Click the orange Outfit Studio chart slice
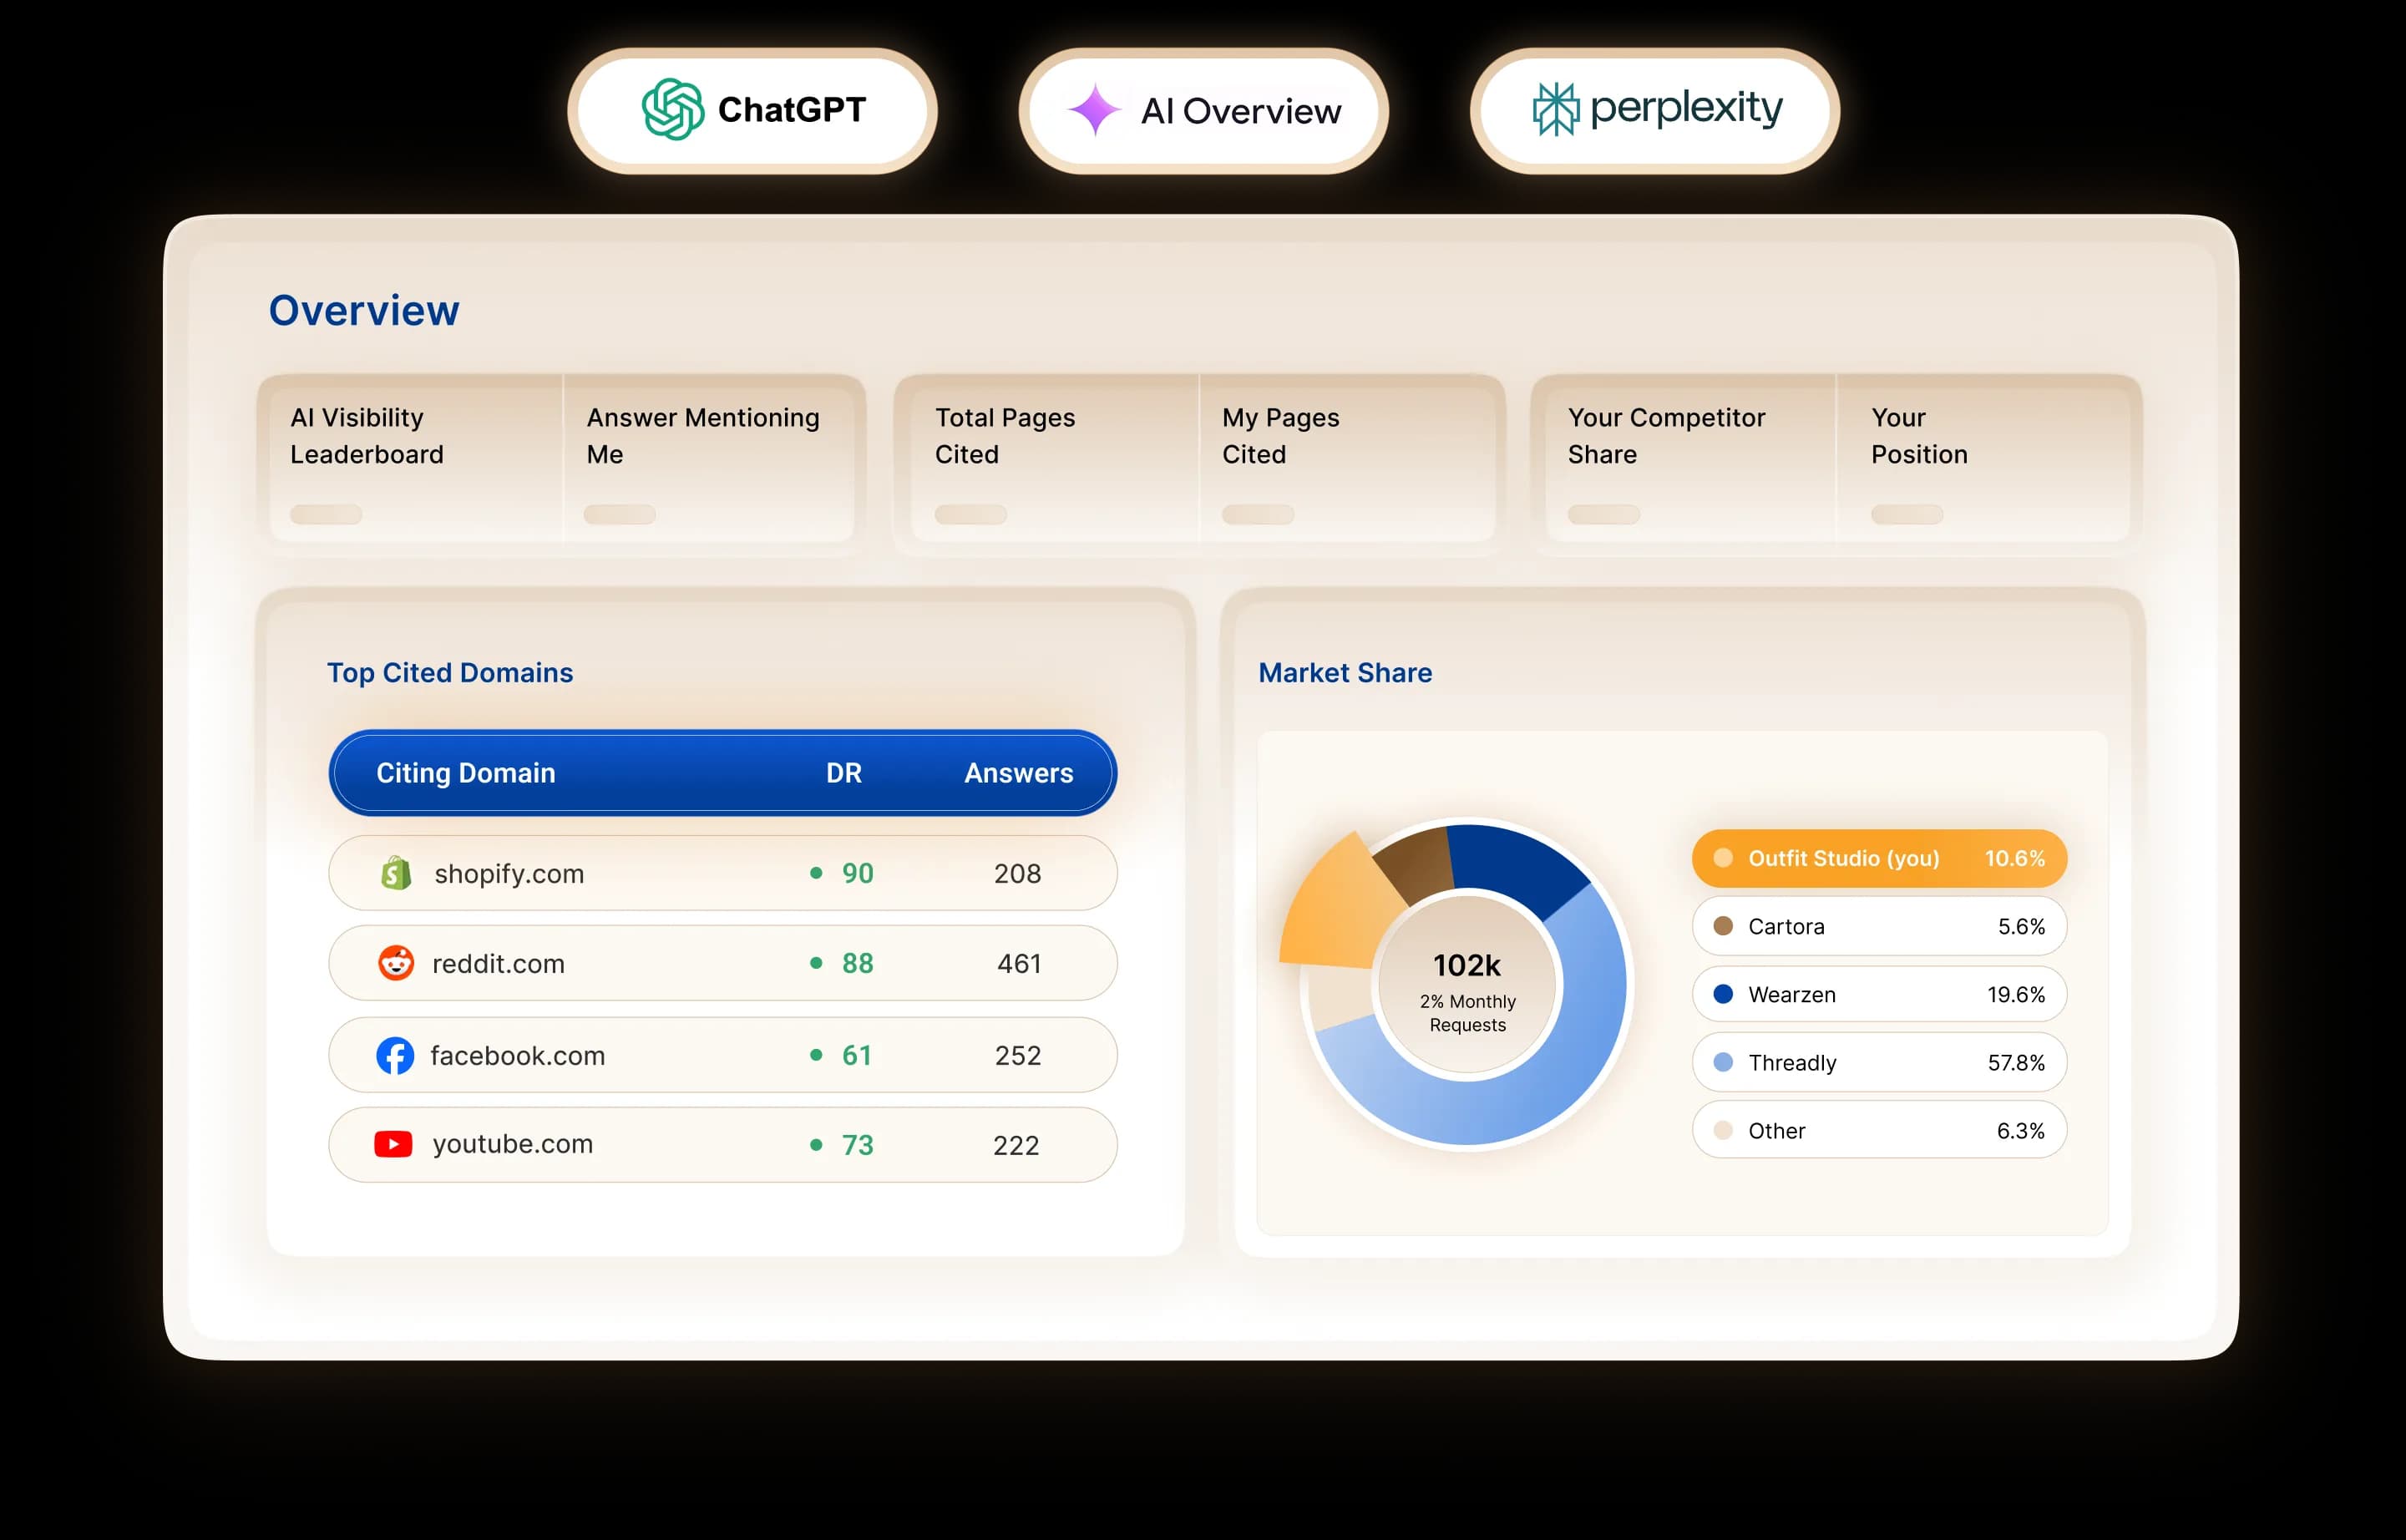 tap(1340, 910)
